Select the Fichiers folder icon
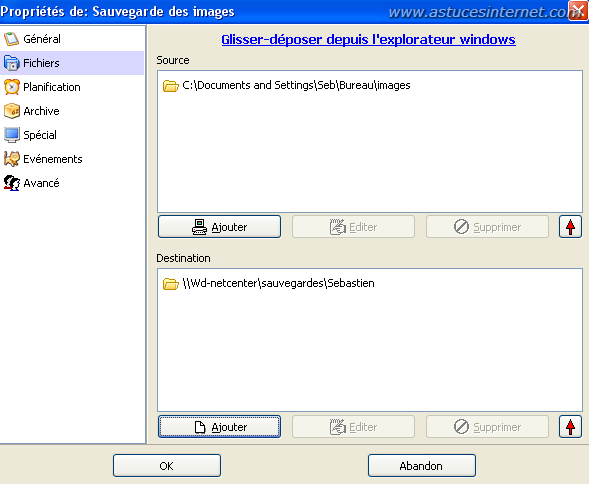This screenshot has width=589, height=484. coord(11,63)
